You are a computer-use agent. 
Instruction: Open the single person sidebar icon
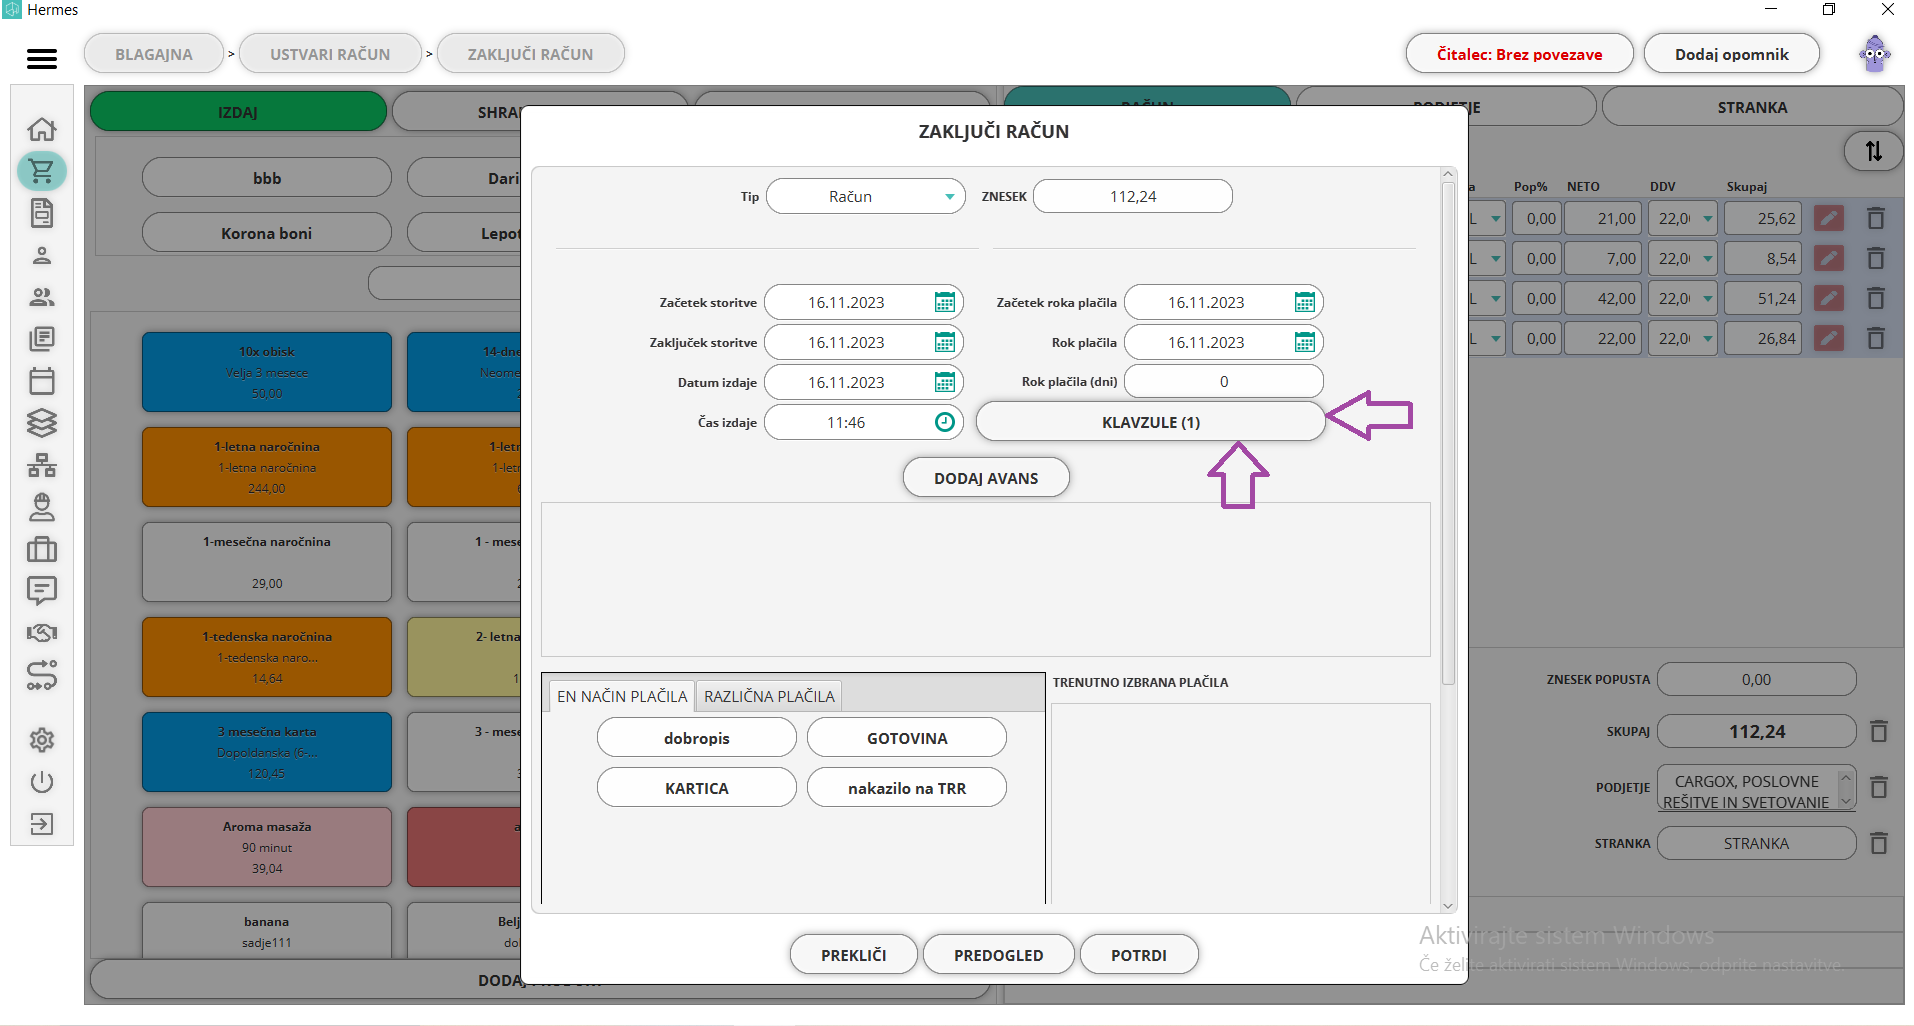[42, 255]
